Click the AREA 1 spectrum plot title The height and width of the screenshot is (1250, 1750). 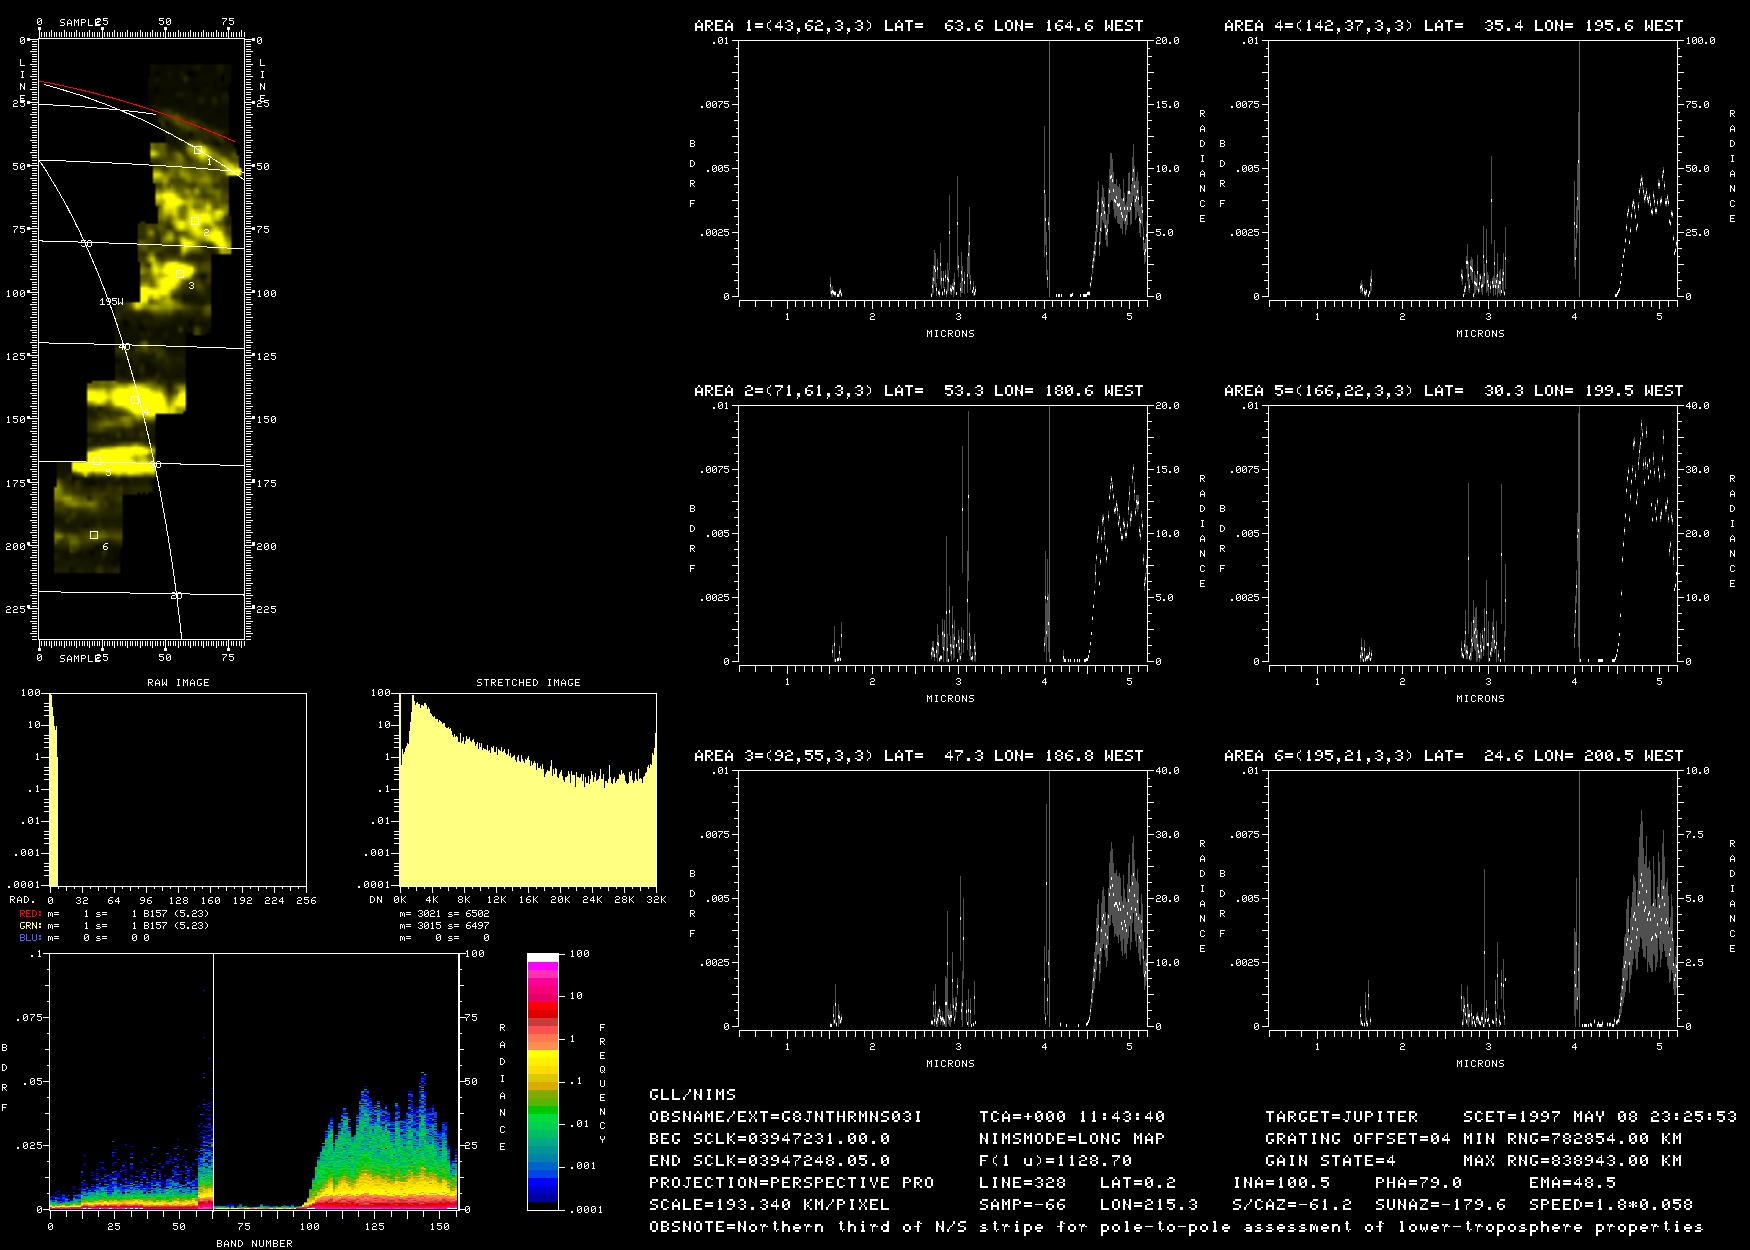(918, 26)
